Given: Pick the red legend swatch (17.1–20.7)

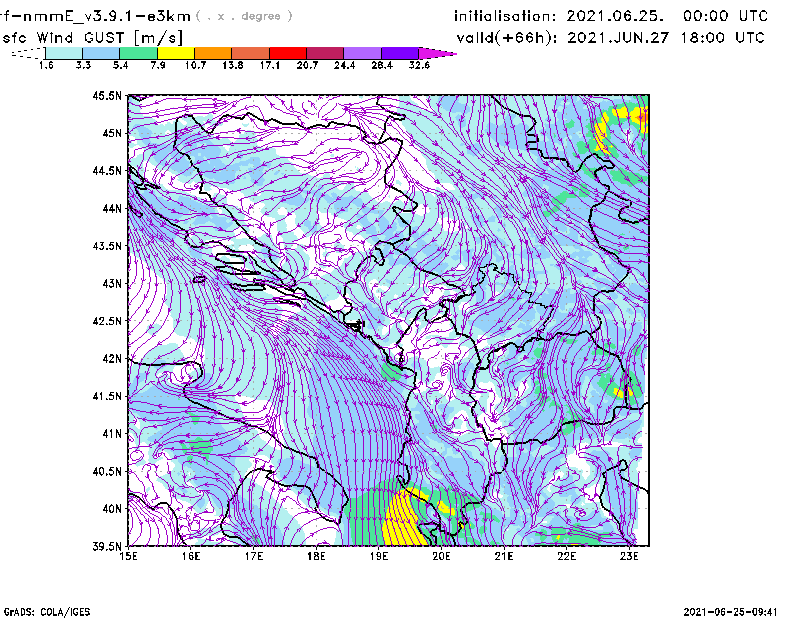Looking at the screenshot, I should pyautogui.click(x=288, y=53).
